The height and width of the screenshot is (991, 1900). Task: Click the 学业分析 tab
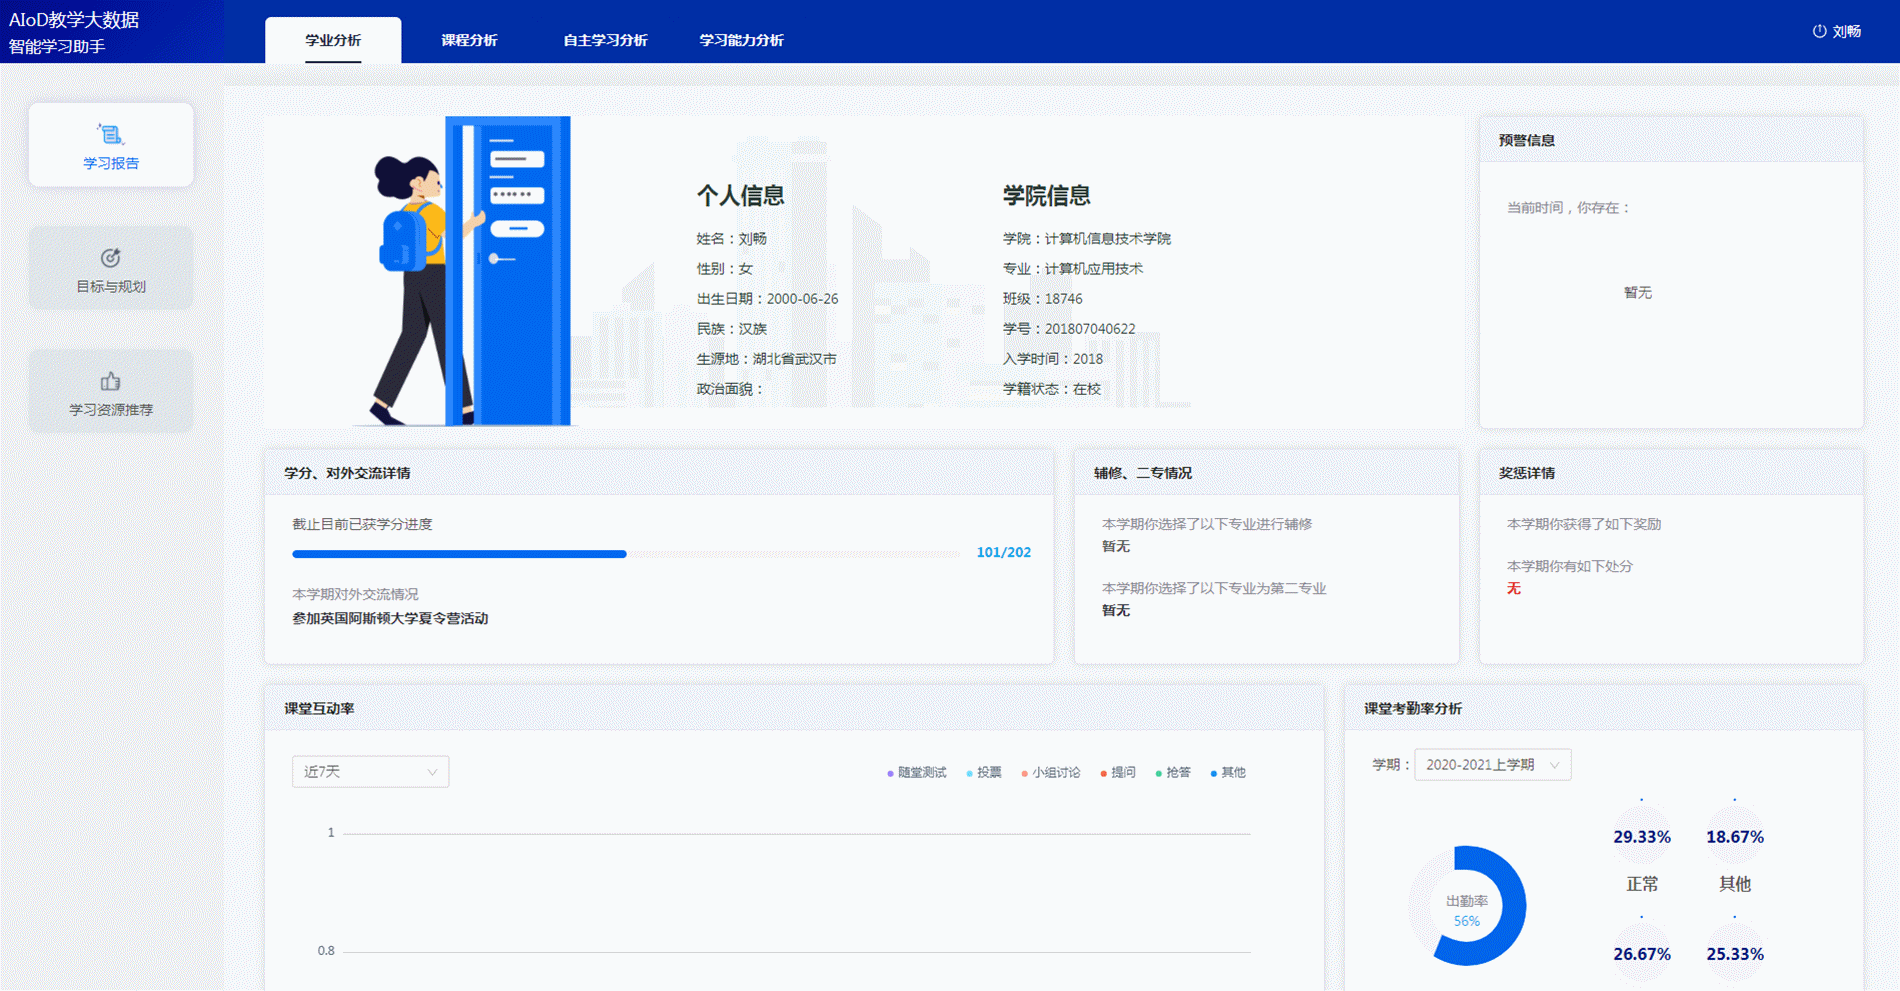333,40
